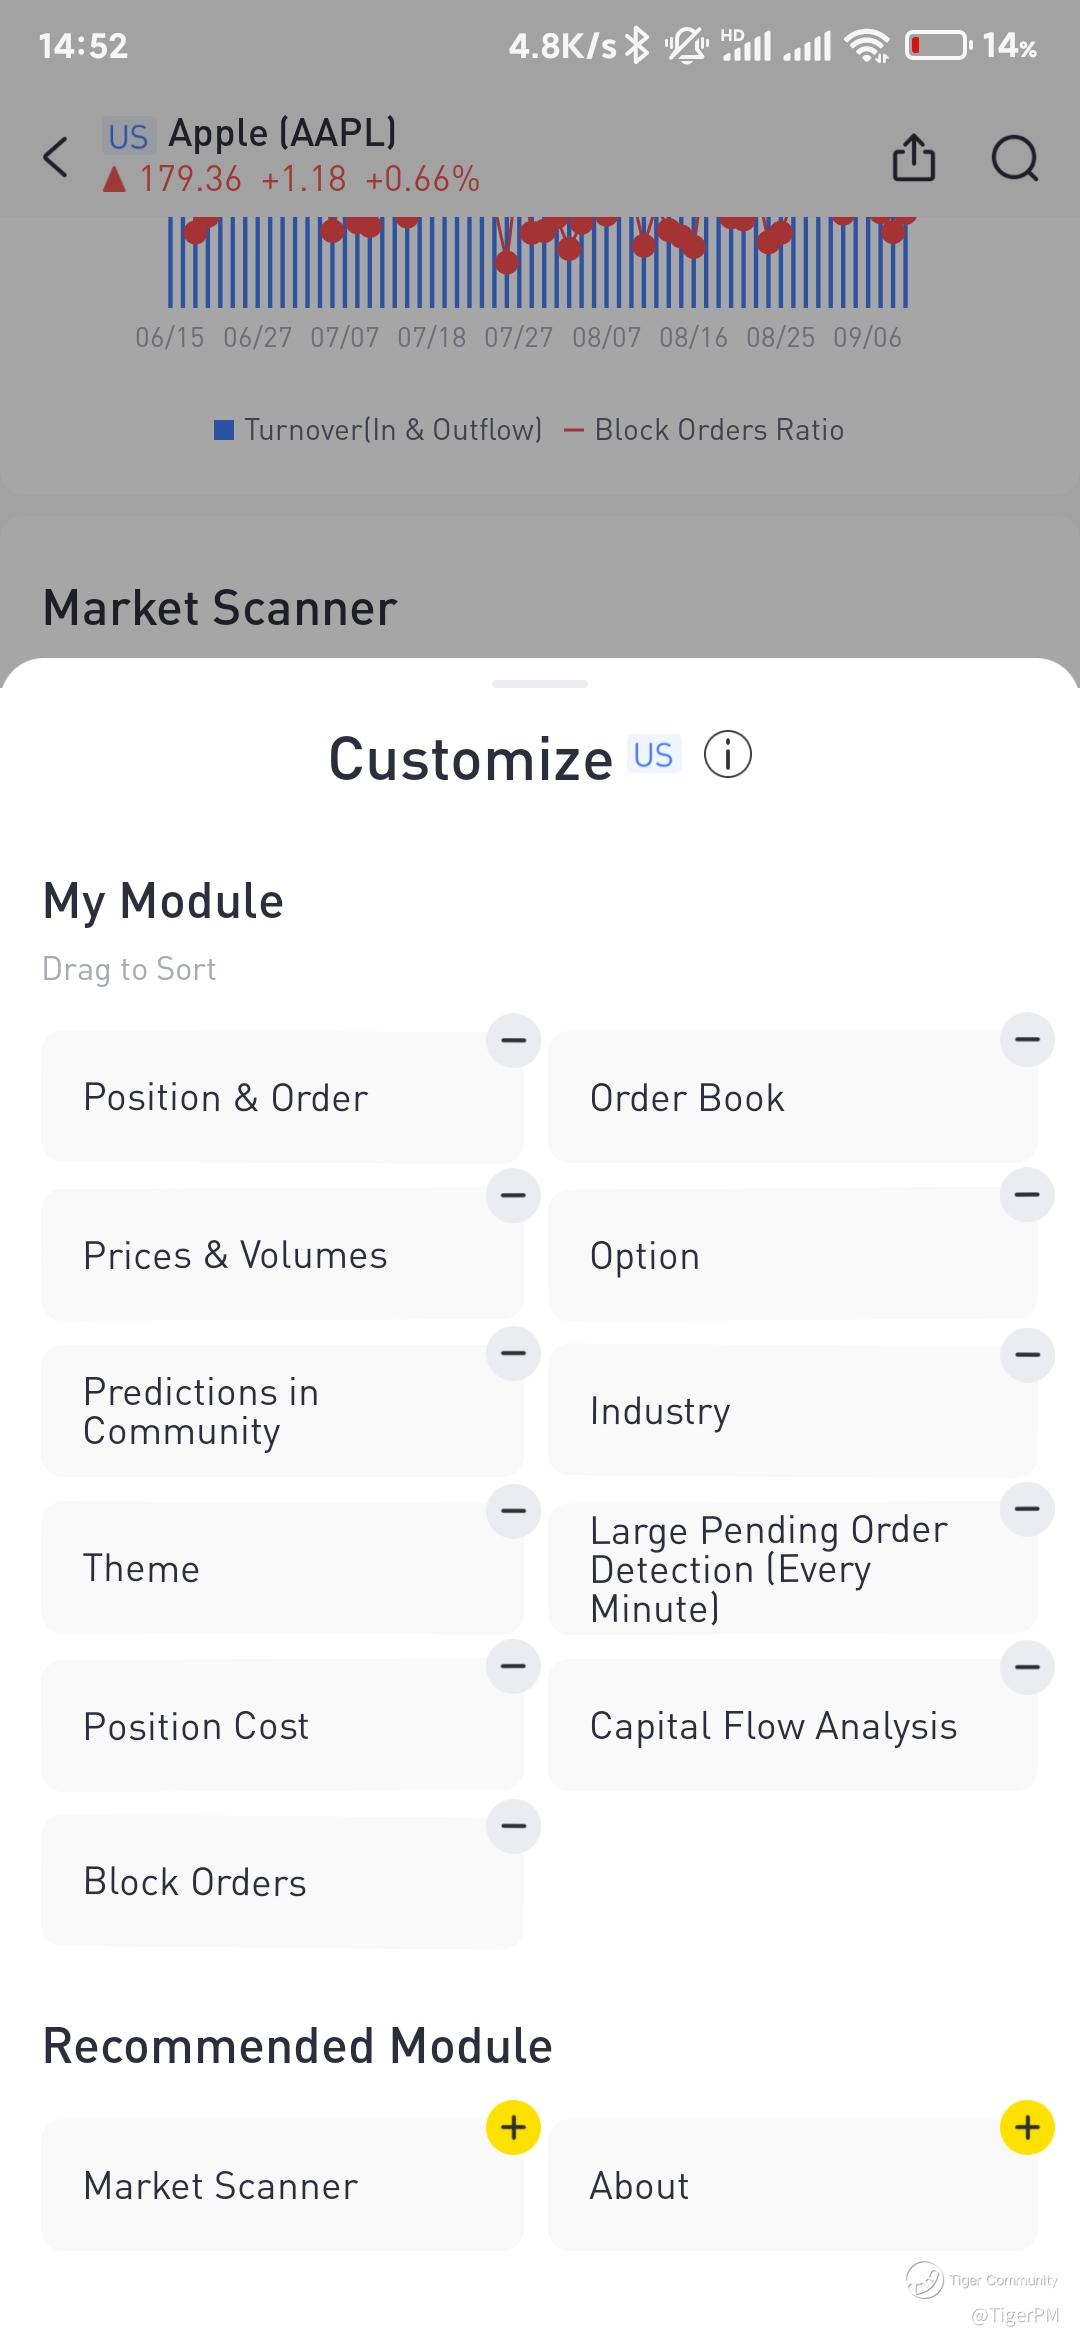The image size is (1080, 2340).
Task: Tap the Position Cost module tile
Action: click(x=282, y=1726)
